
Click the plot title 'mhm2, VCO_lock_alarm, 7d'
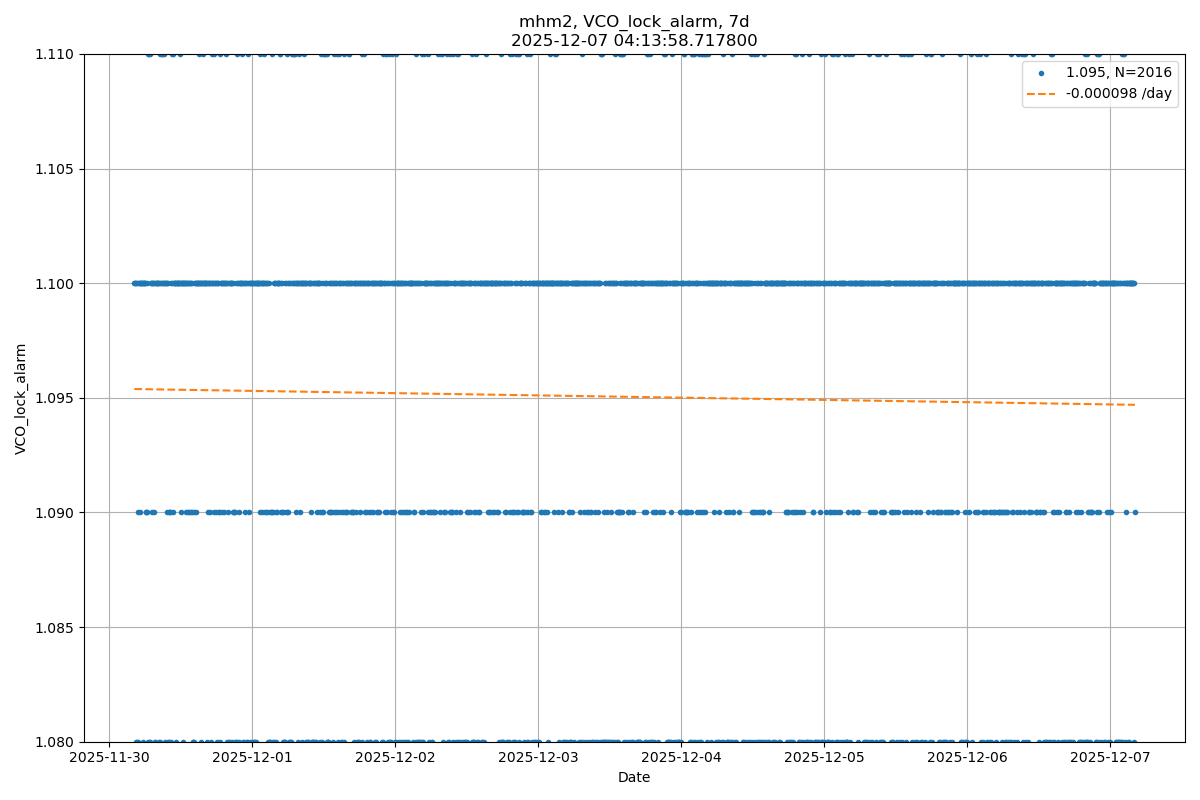[x=634, y=22]
